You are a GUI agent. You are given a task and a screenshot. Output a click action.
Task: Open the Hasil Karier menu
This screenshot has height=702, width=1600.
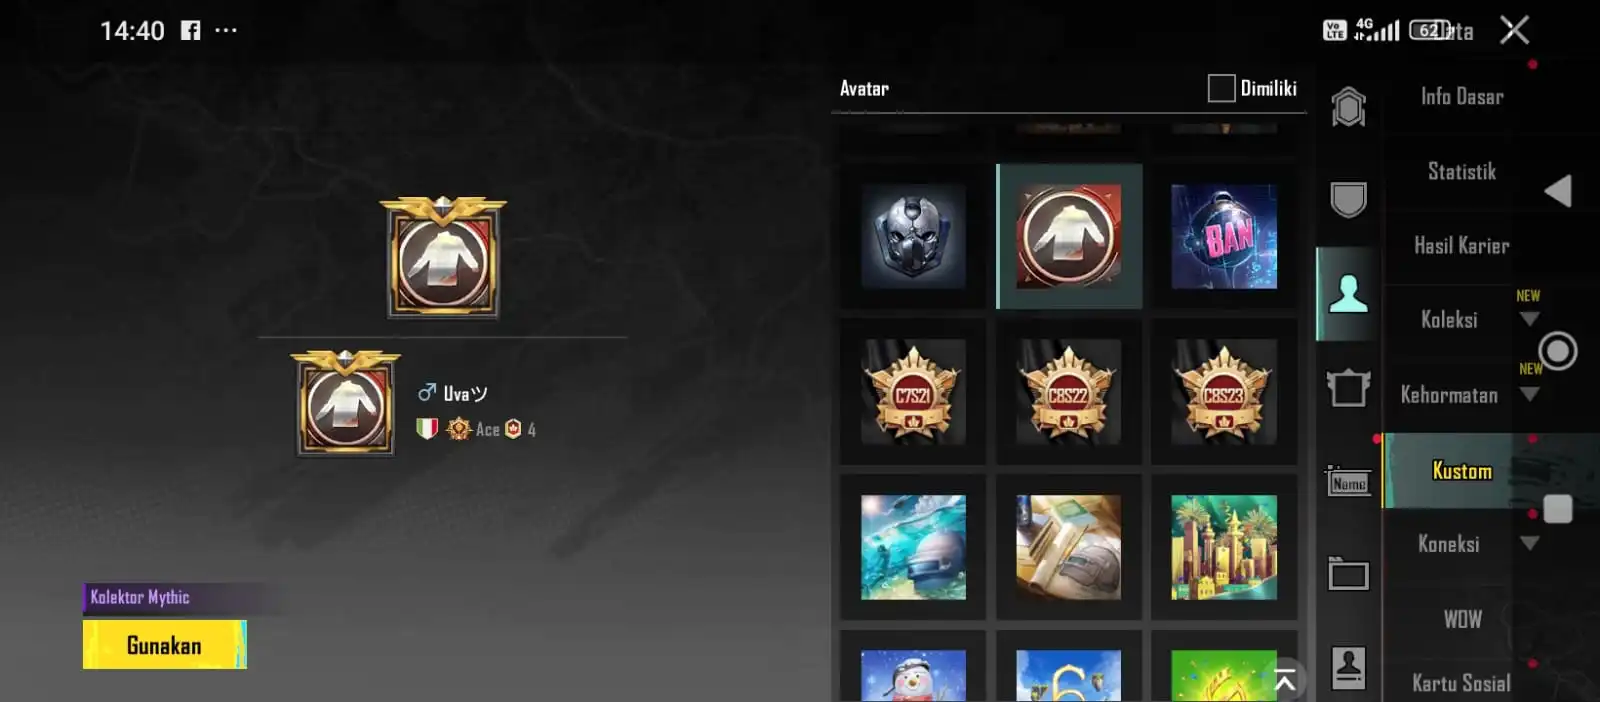1461,246
